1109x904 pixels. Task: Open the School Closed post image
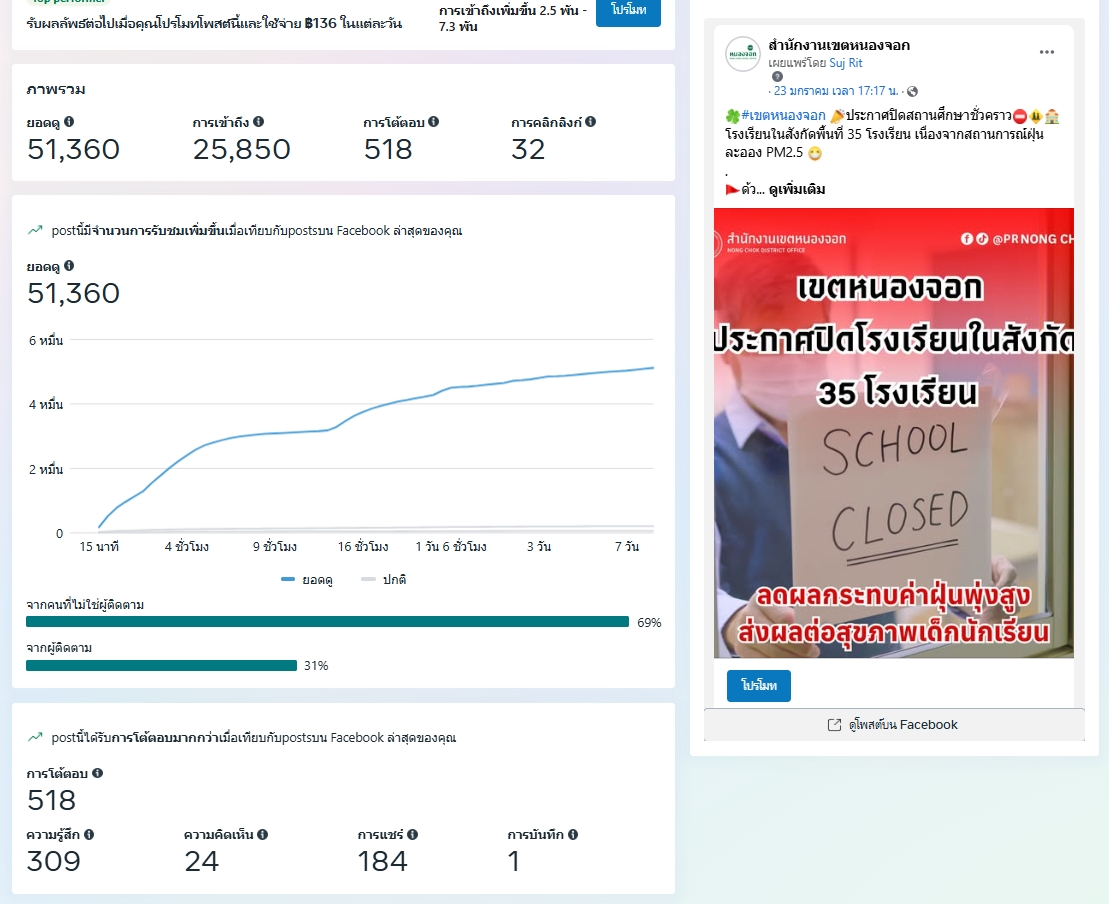pyautogui.click(x=893, y=433)
